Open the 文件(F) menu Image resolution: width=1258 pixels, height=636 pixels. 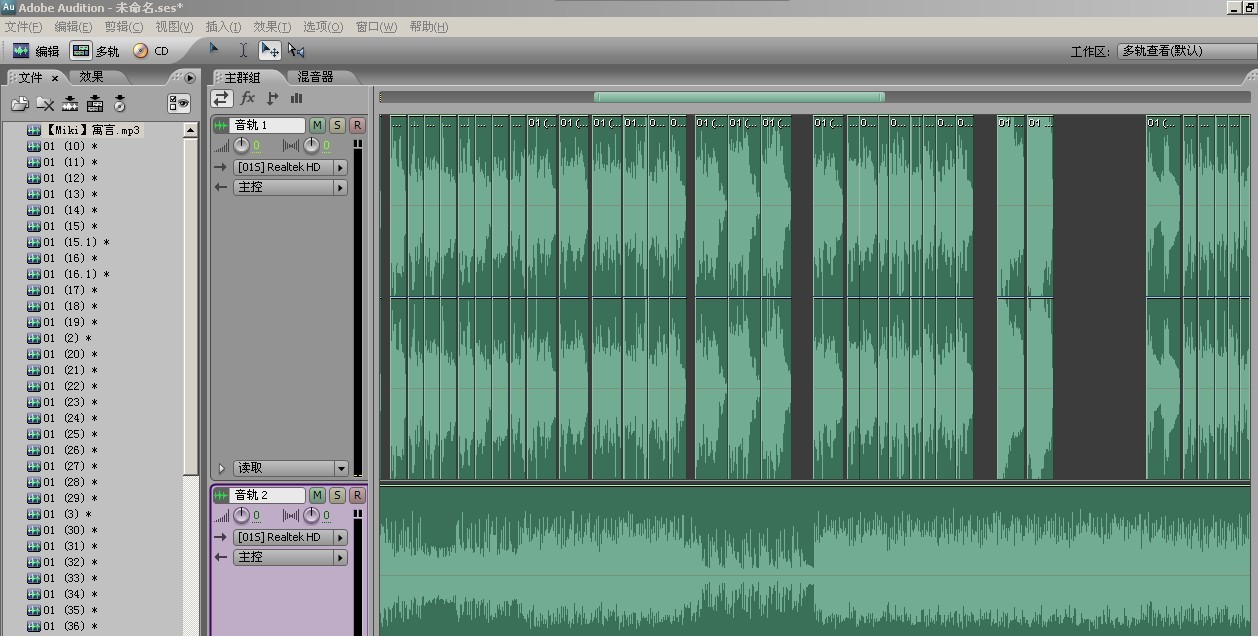click(23, 27)
